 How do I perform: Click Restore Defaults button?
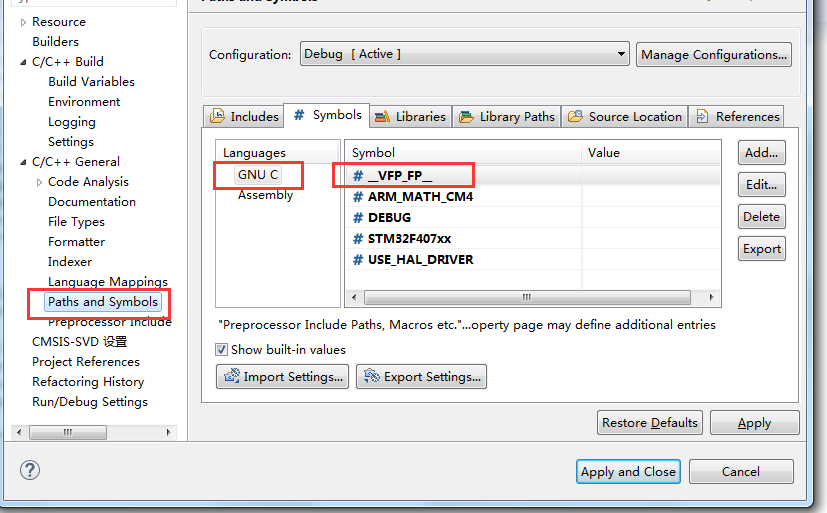click(650, 423)
